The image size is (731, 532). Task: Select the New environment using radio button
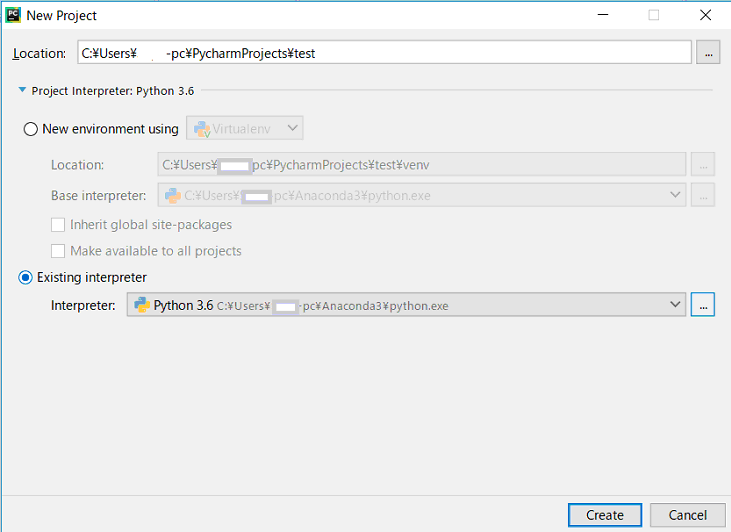click(31, 129)
